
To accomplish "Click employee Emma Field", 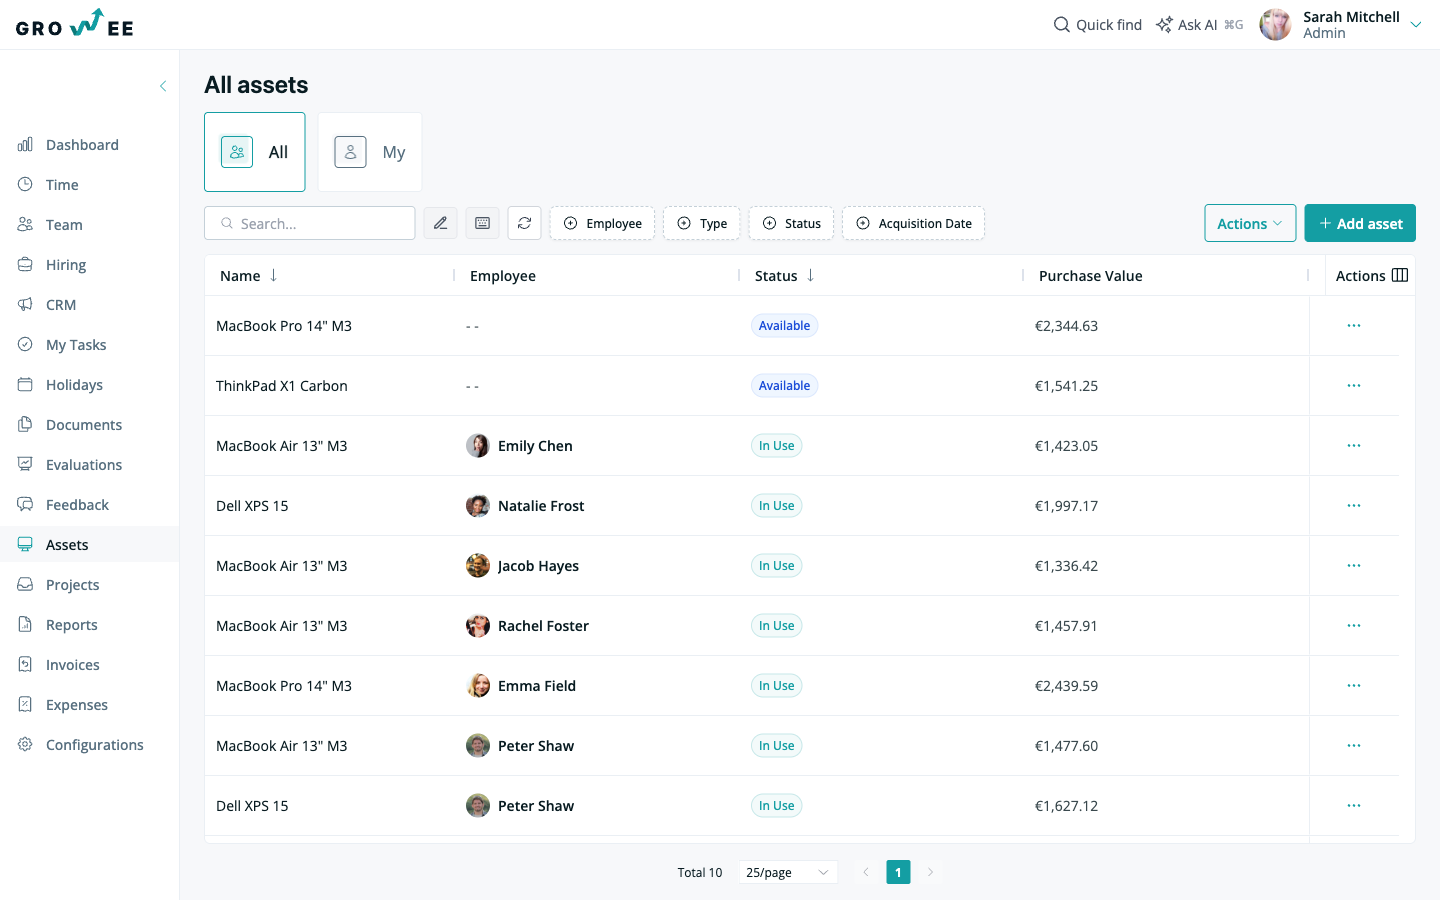I will [521, 686].
